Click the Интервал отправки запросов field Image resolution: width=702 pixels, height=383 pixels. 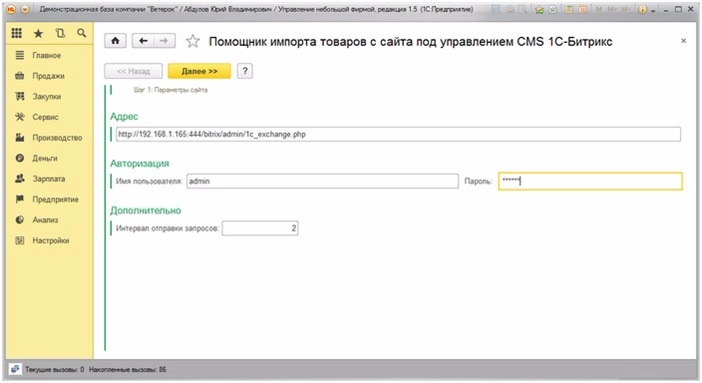click(260, 228)
